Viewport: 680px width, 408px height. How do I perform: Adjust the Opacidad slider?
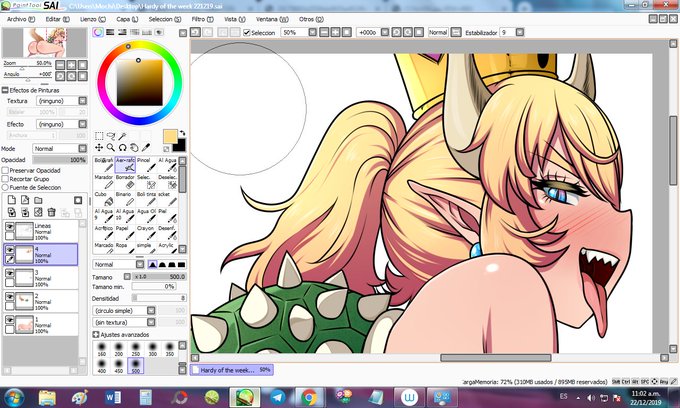[60, 160]
